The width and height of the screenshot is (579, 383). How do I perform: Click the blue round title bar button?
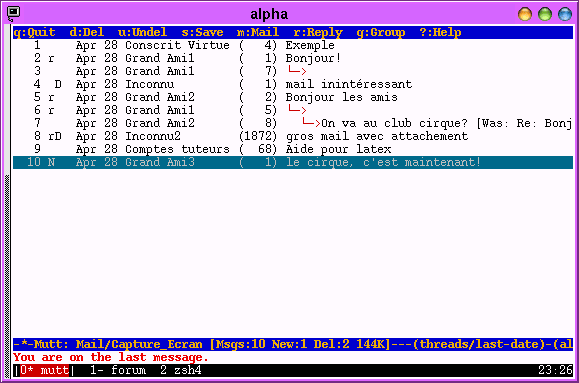click(565, 14)
